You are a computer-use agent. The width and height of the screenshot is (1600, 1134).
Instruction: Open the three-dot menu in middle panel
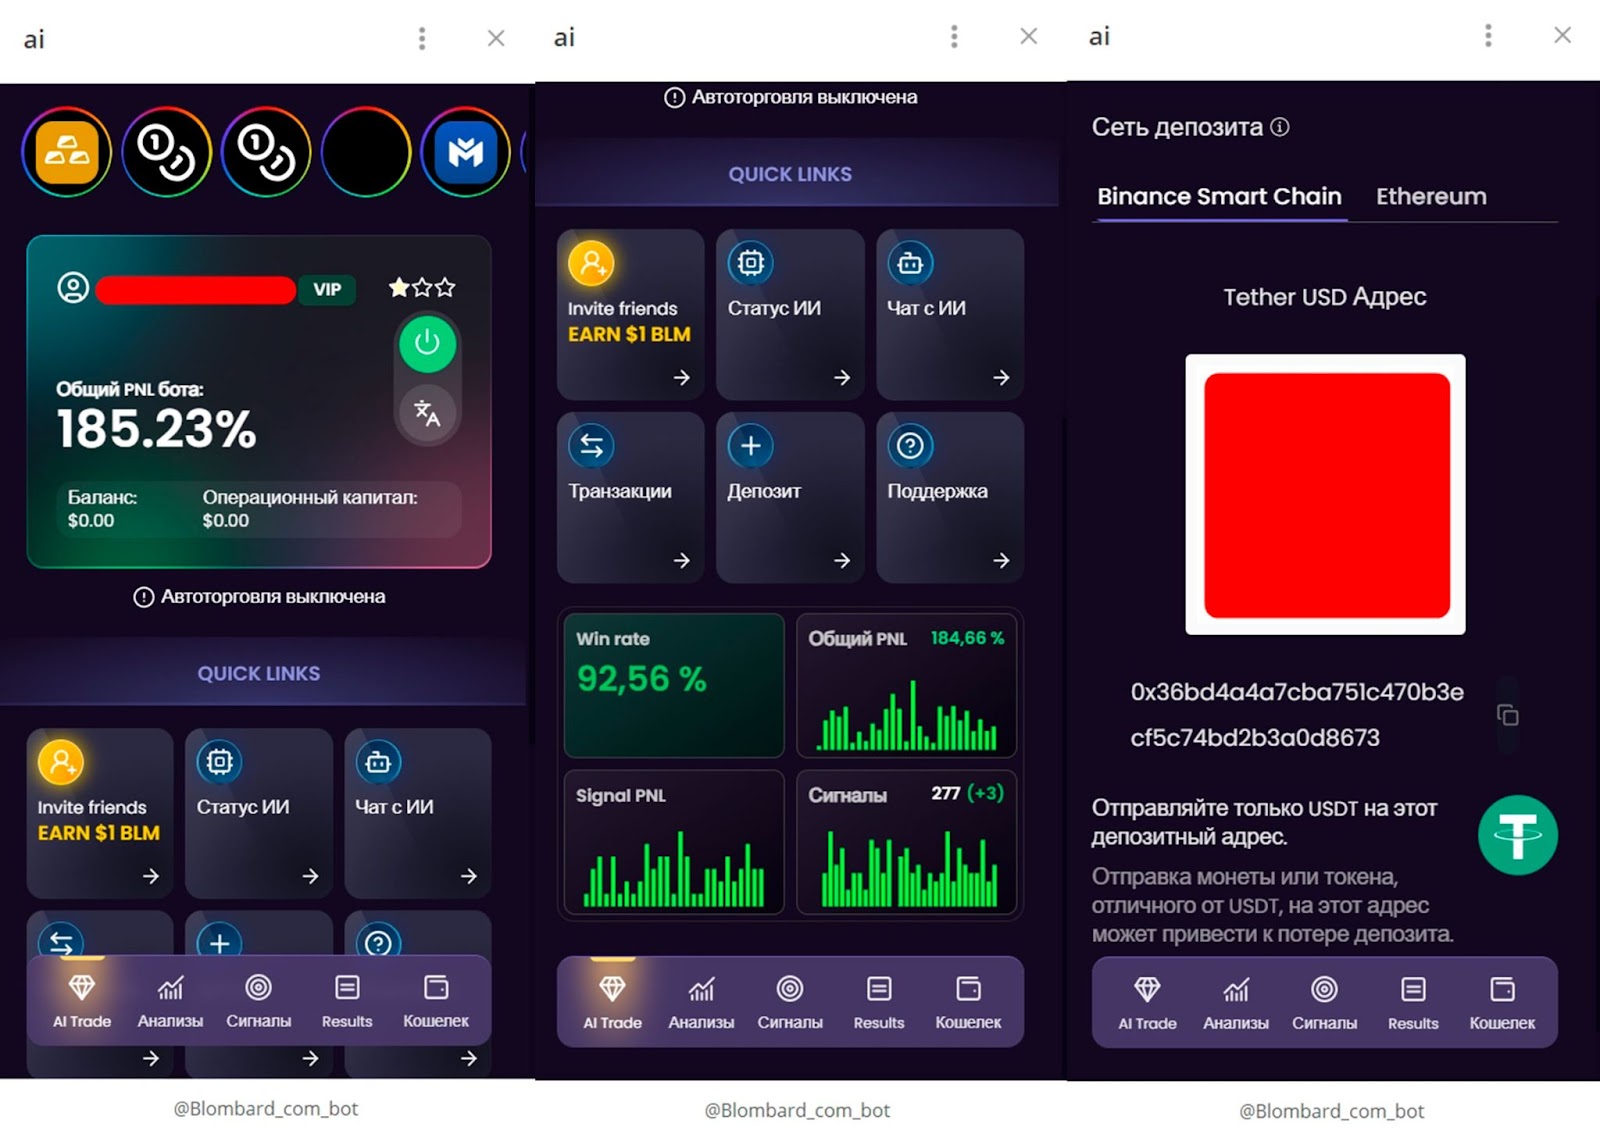(x=954, y=37)
